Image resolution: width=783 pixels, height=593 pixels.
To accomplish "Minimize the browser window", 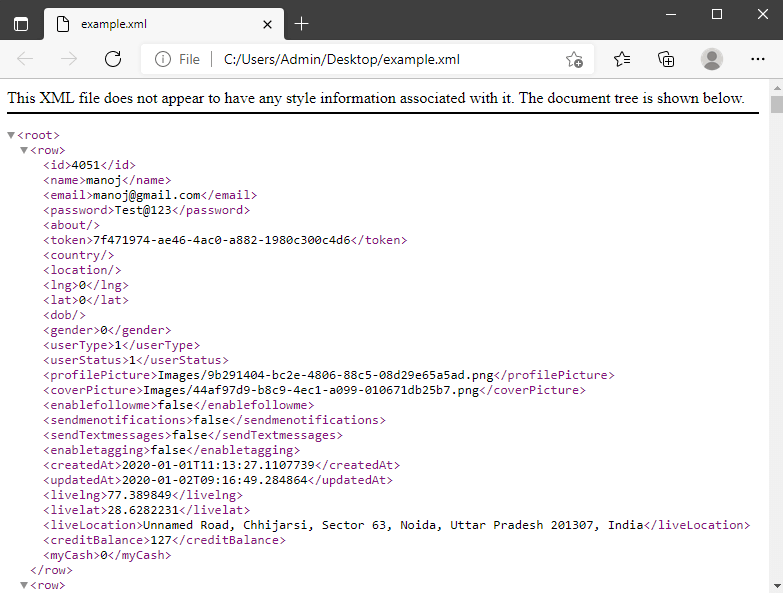I will [671, 14].
